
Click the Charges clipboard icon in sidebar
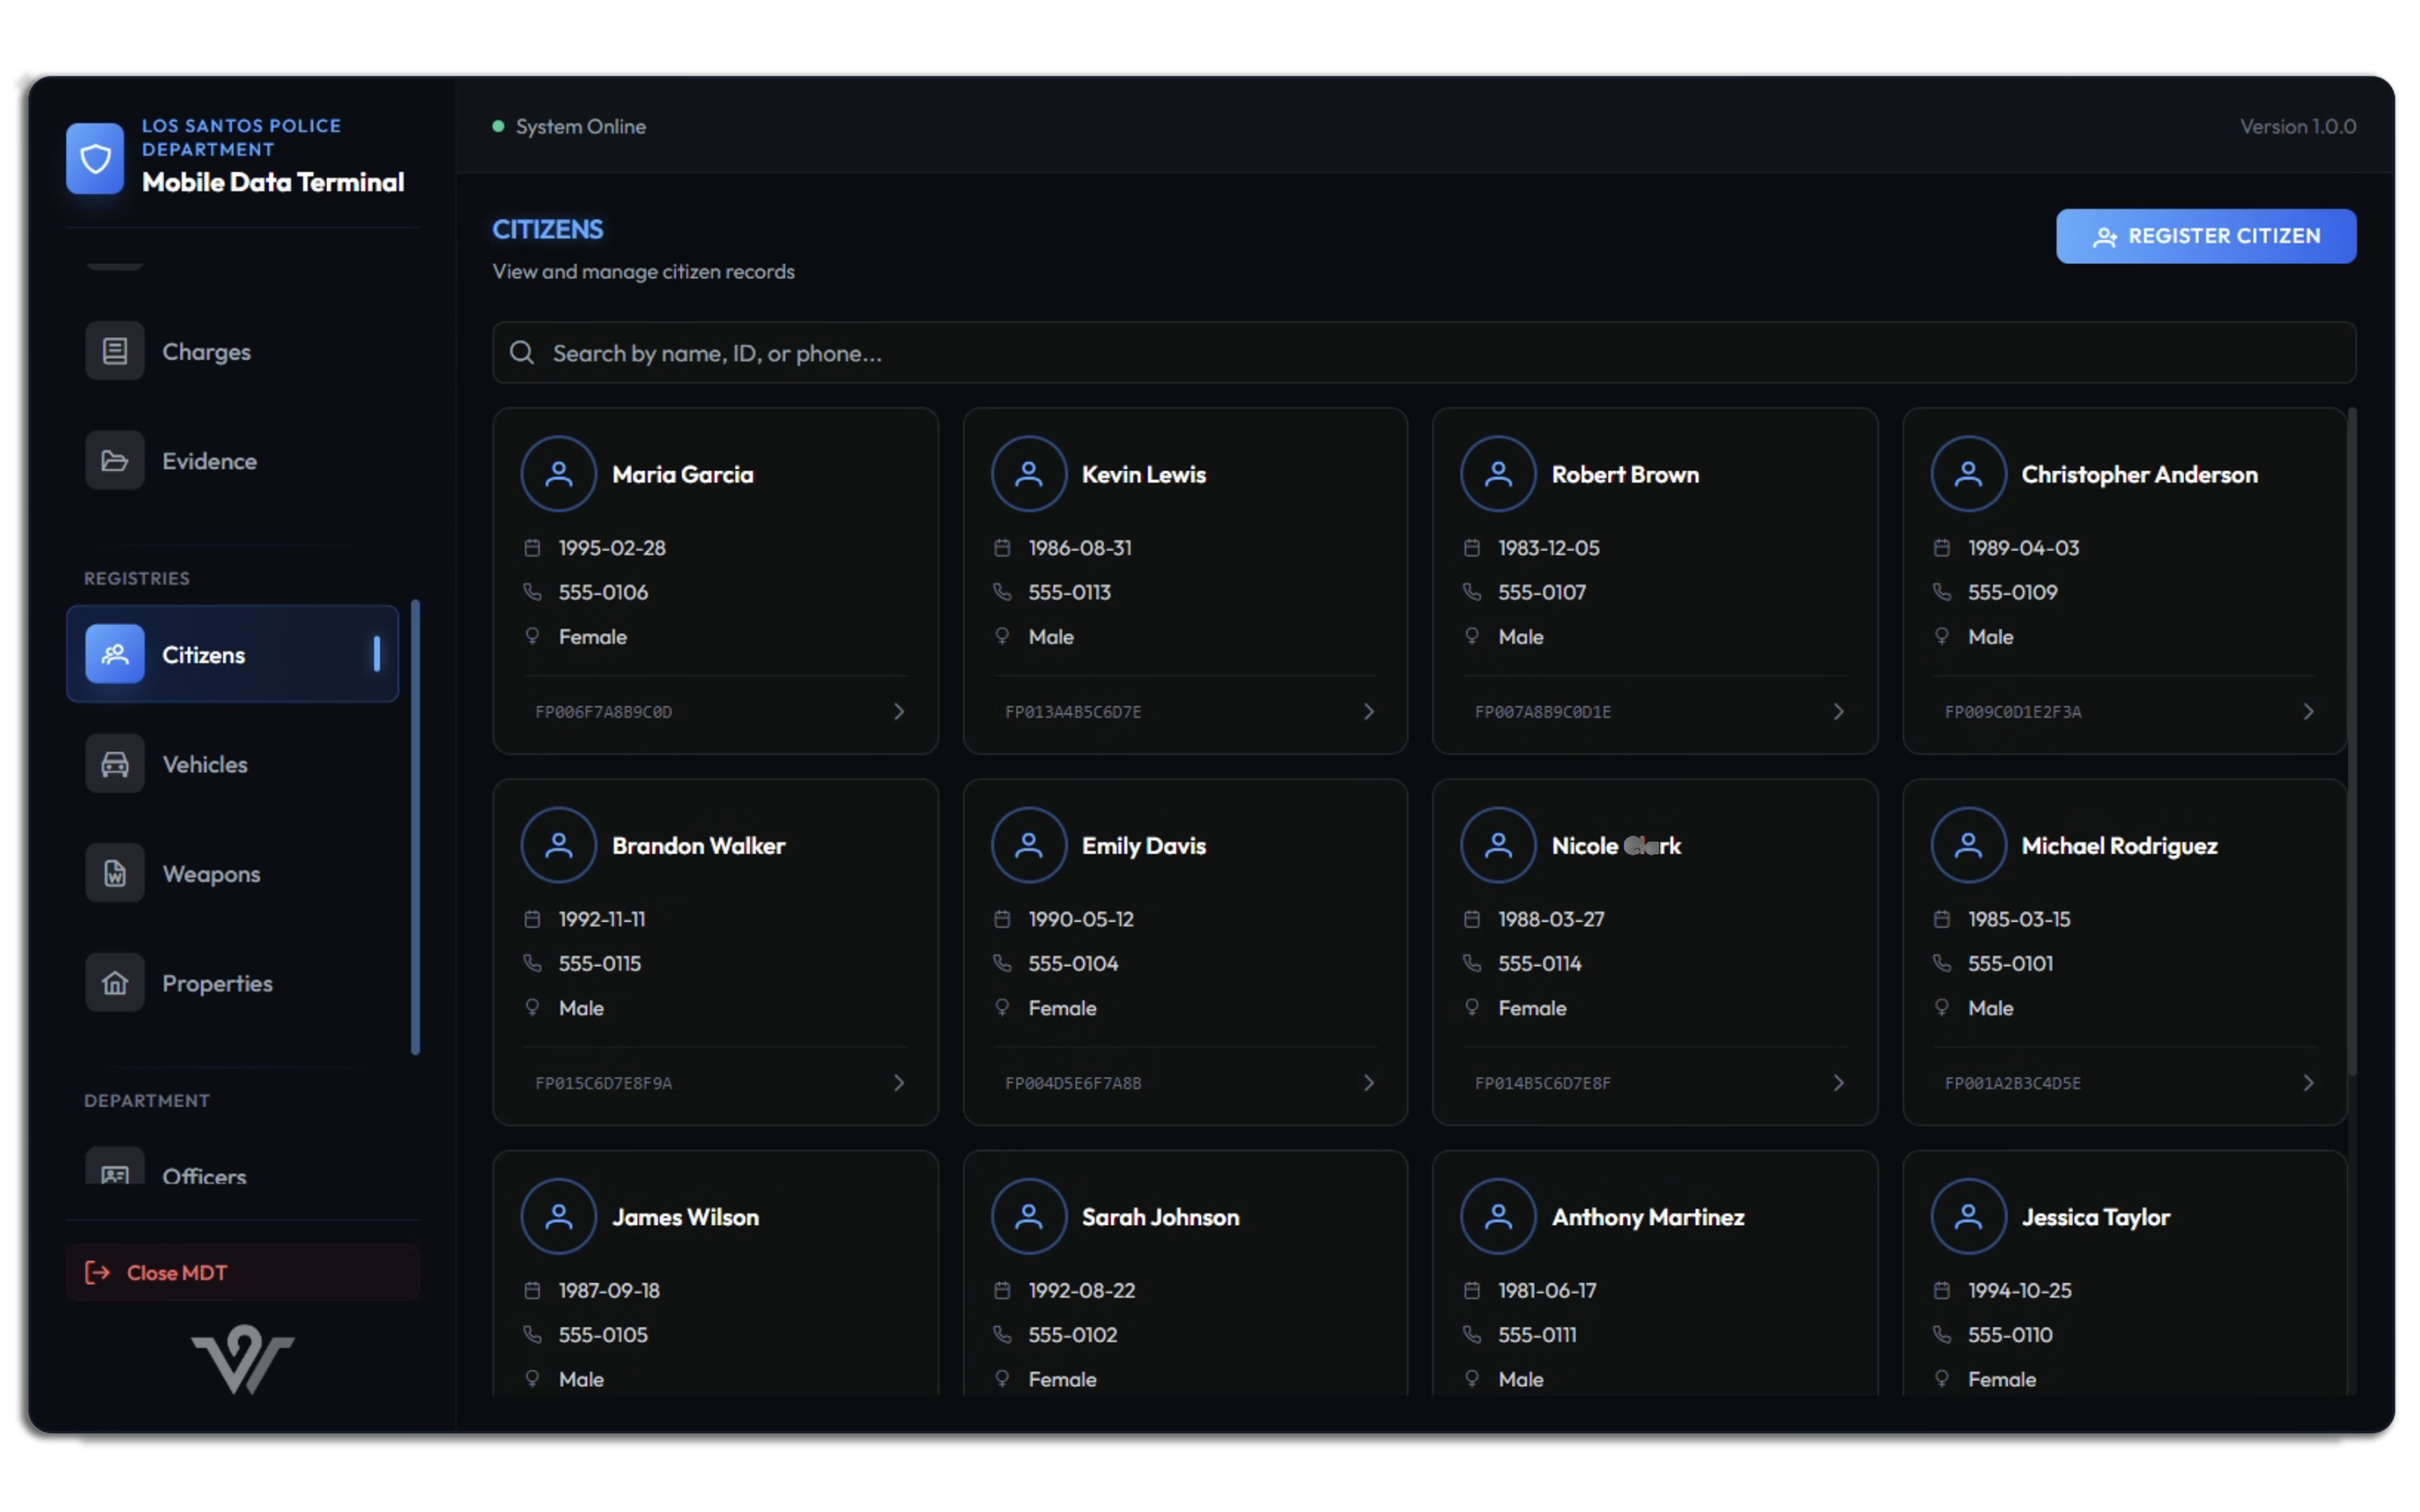coord(115,351)
